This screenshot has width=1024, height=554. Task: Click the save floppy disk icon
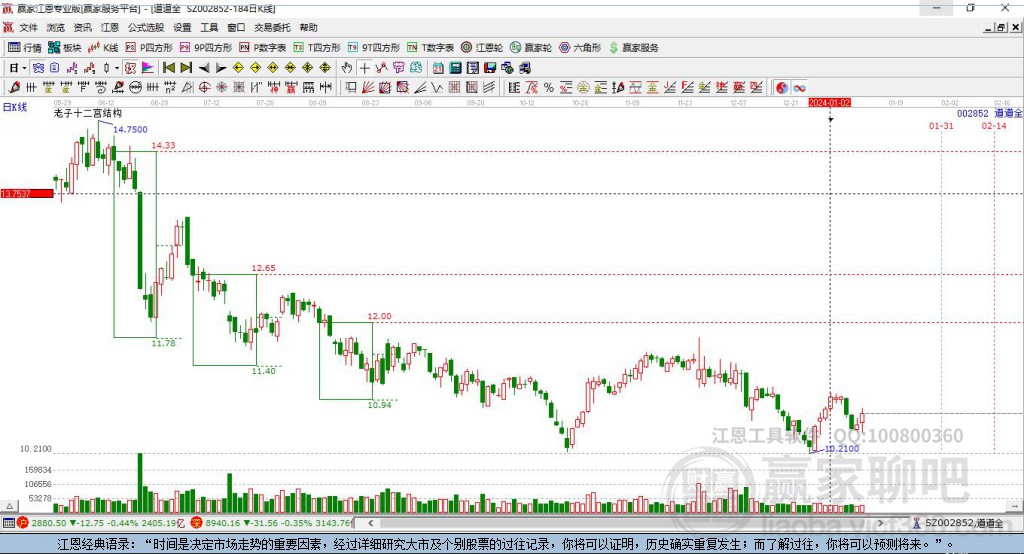(490, 68)
